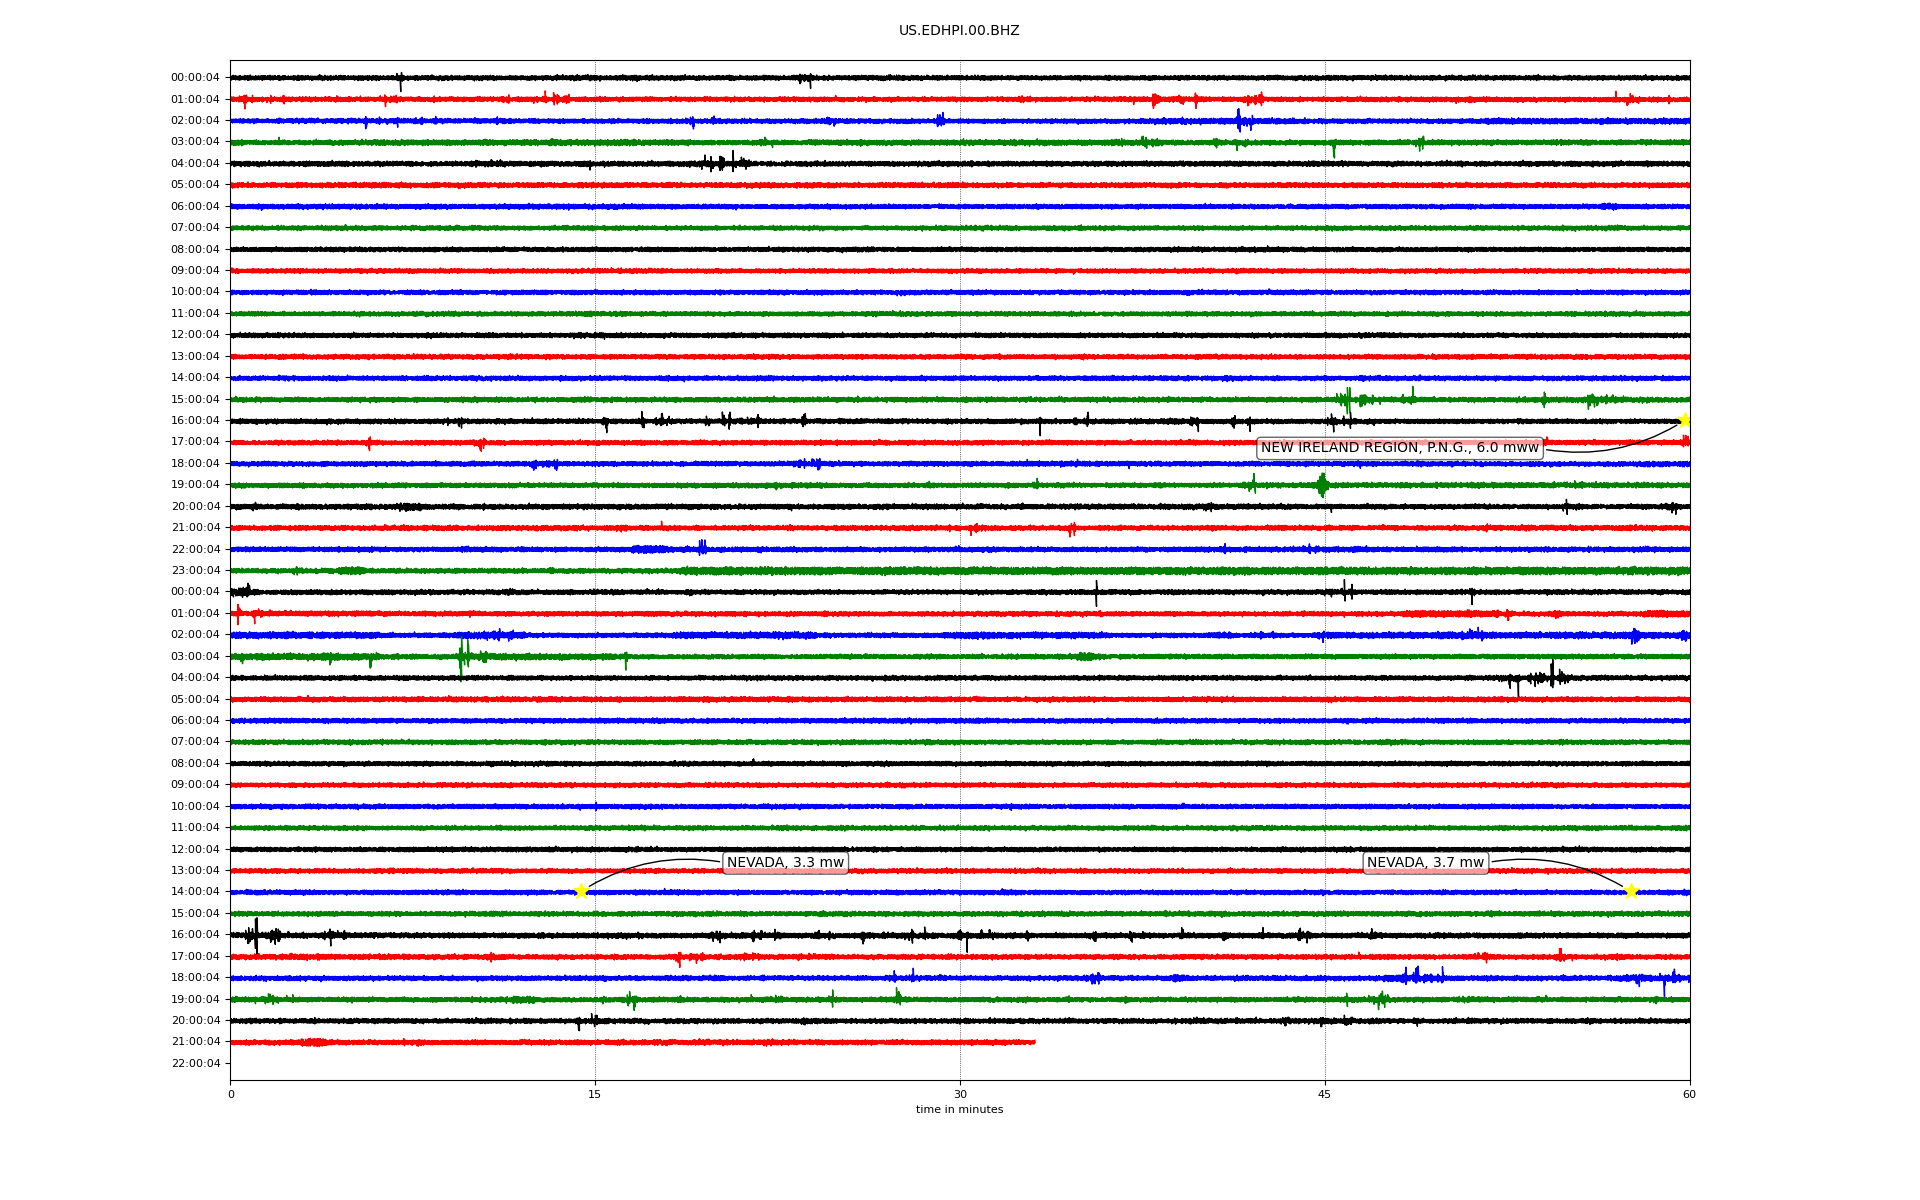The width and height of the screenshot is (1920, 1200).
Task: Click the NEW IRELAND REGION, P.N.G. annotation label
Action: 1399,448
